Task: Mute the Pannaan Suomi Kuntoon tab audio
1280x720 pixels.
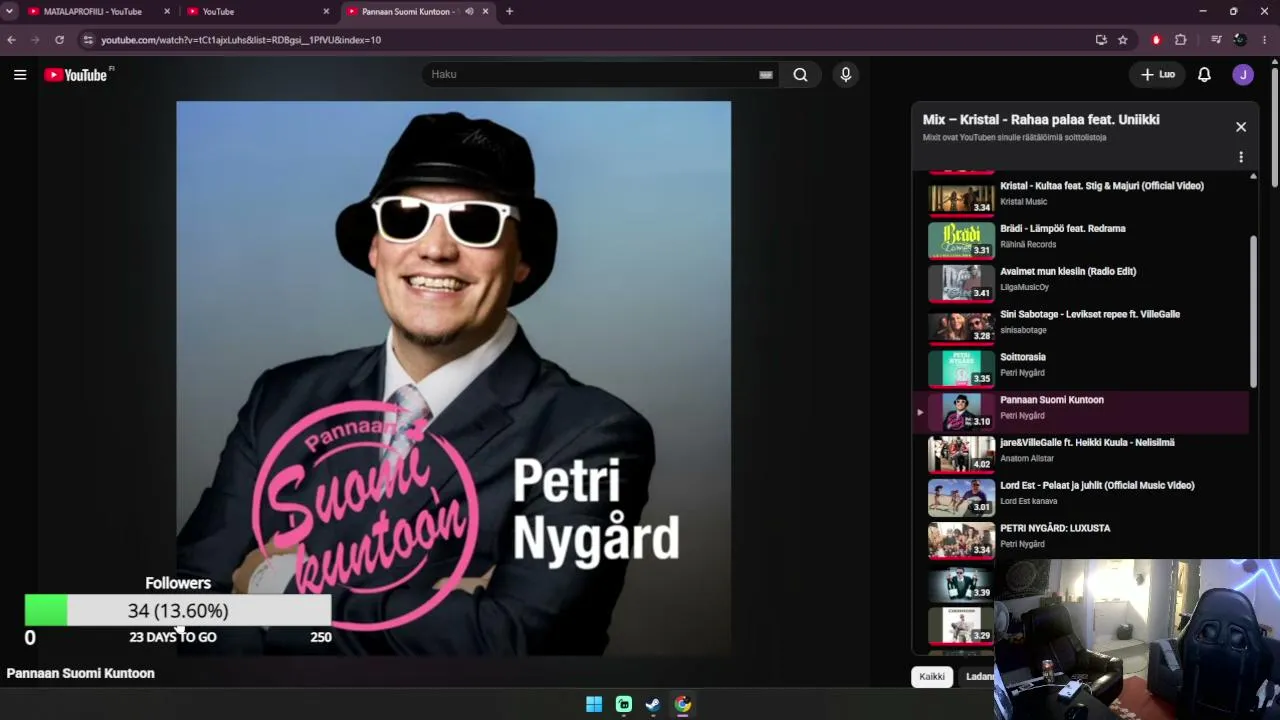Action: click(x=469, y=11)
